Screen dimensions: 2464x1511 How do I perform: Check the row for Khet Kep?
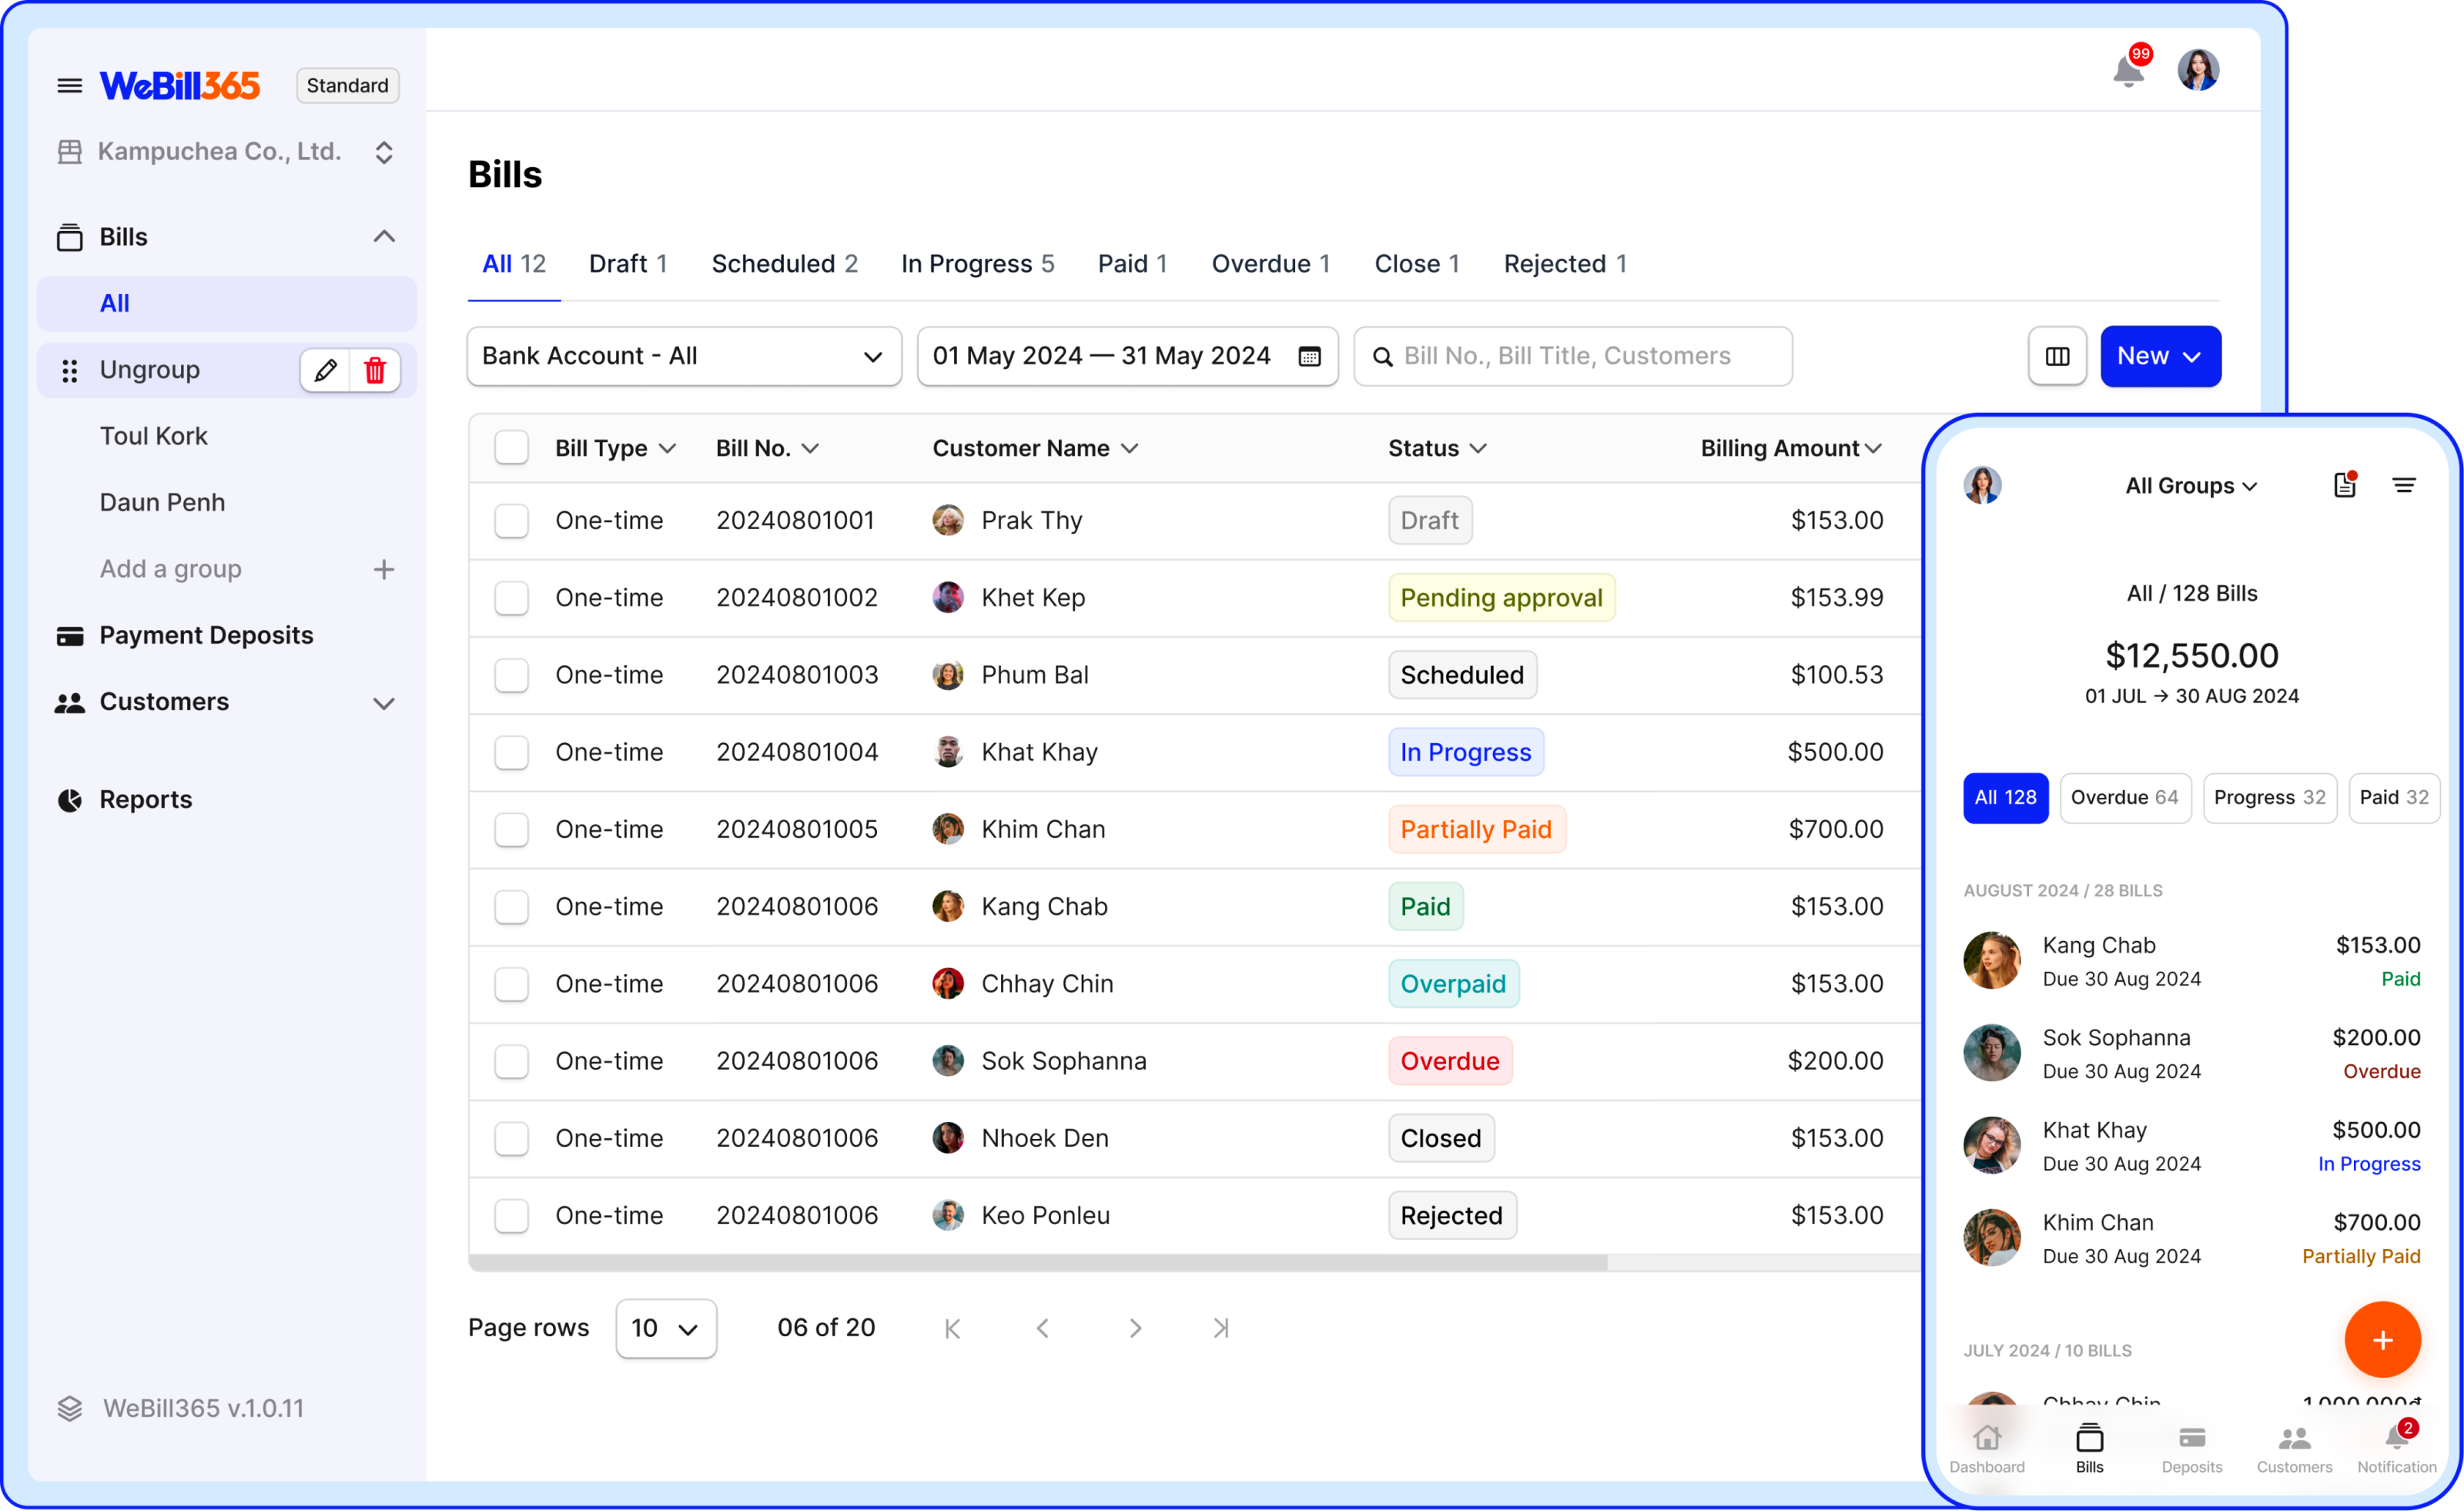coord(511,598)
